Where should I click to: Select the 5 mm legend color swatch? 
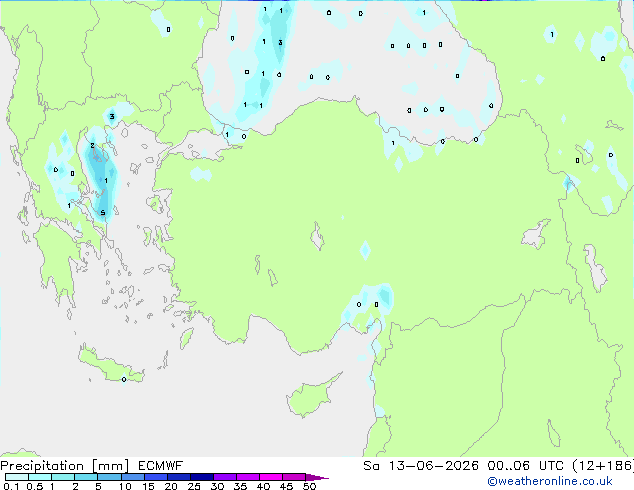pos(109,477)
